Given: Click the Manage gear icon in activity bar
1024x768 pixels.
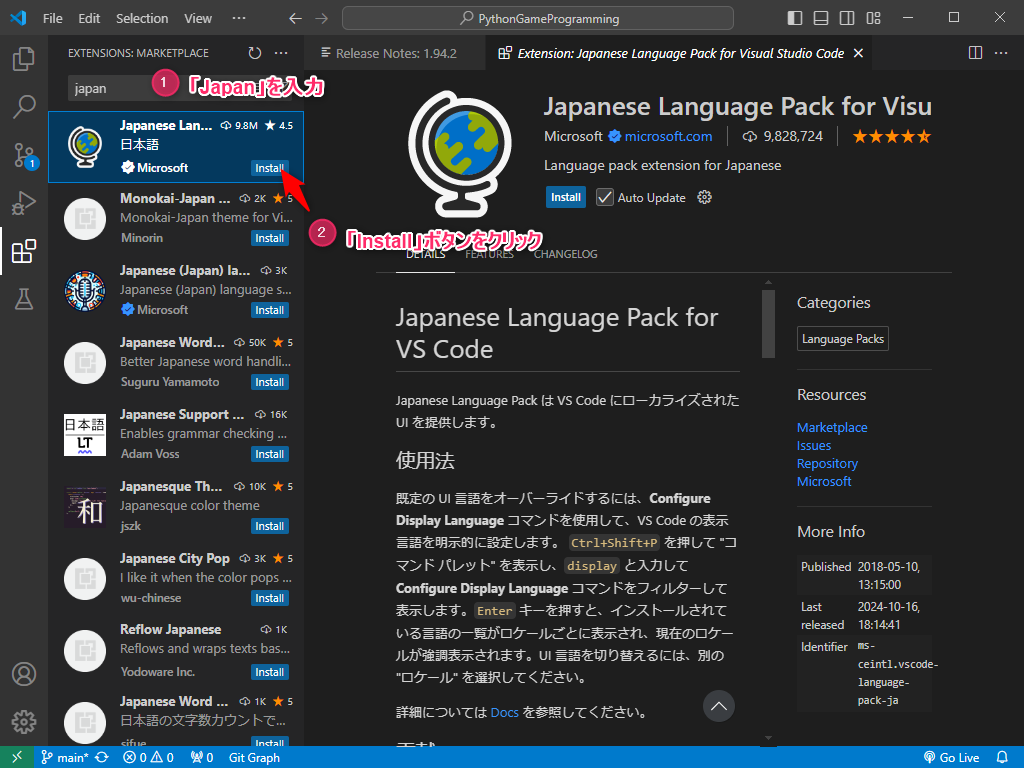Looking at the screenshot, I should click(x=24, y=721).
